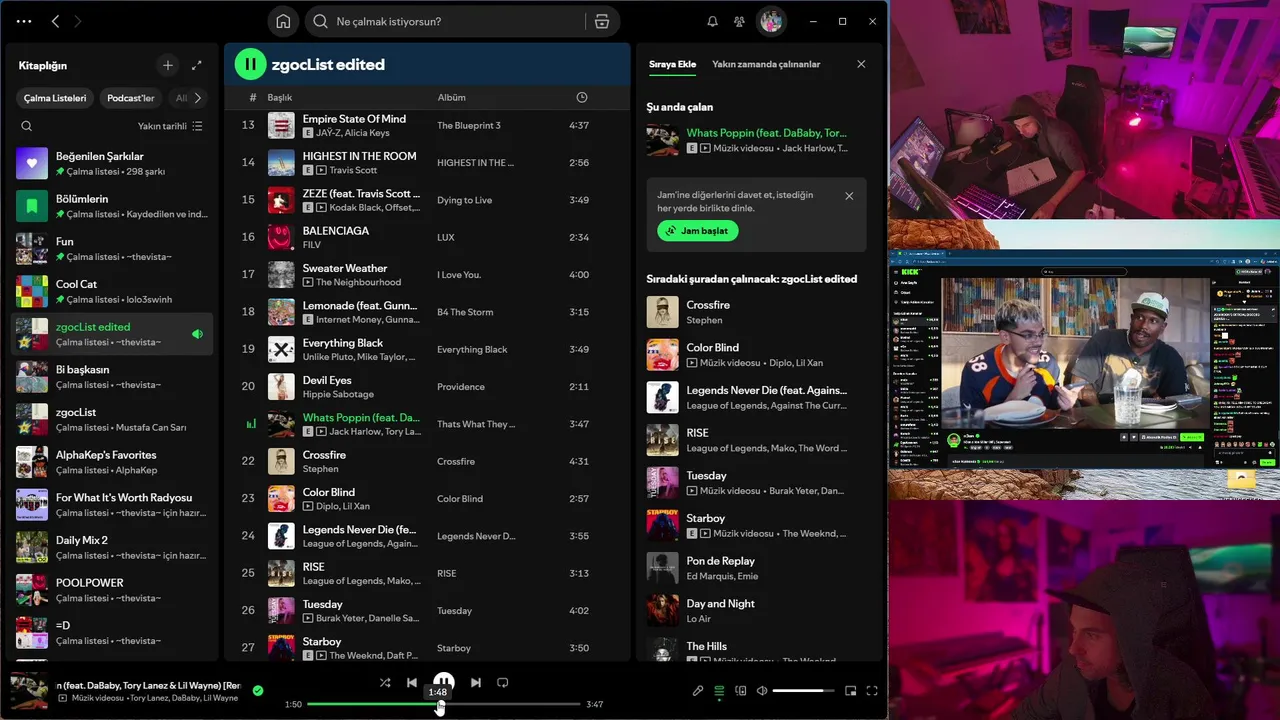Open Now Playing view pencil icon

pos(698,690)
